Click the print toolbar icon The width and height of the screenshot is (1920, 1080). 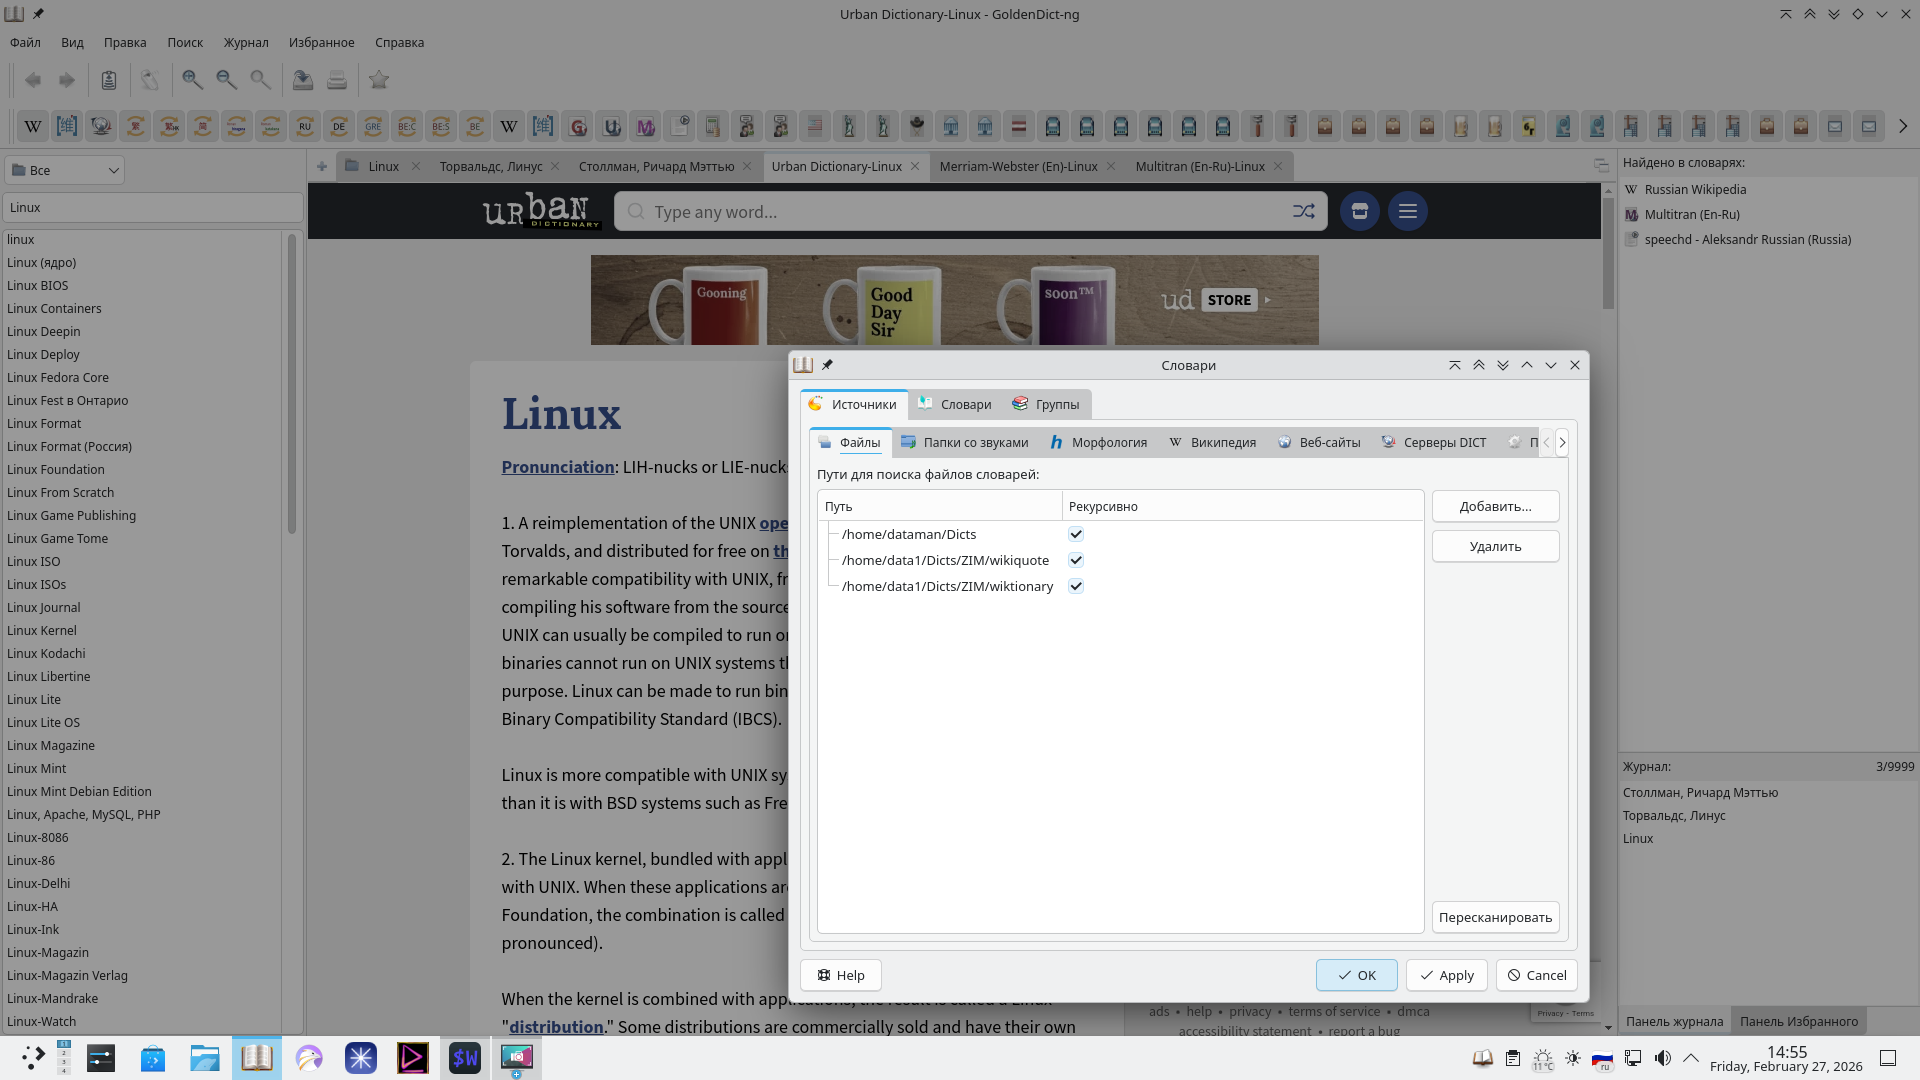coord(336,80)
